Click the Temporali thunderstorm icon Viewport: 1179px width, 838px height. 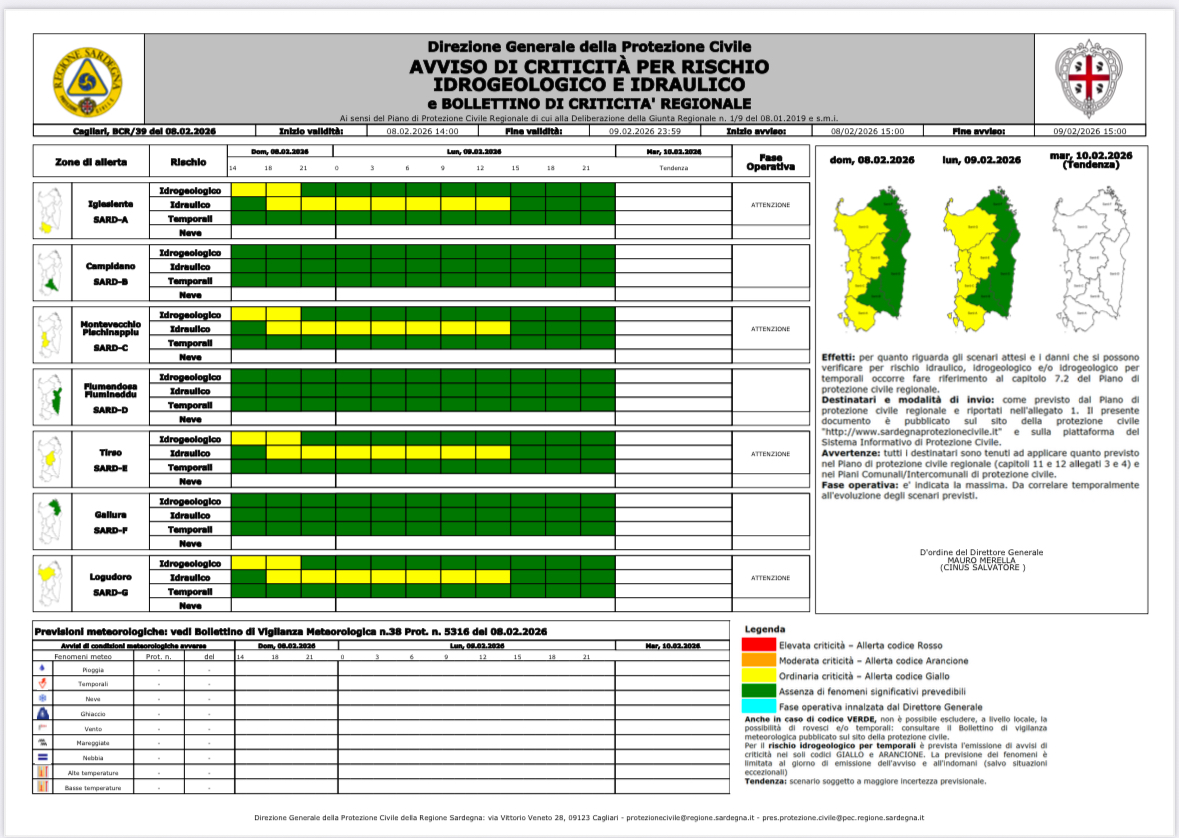42,682
